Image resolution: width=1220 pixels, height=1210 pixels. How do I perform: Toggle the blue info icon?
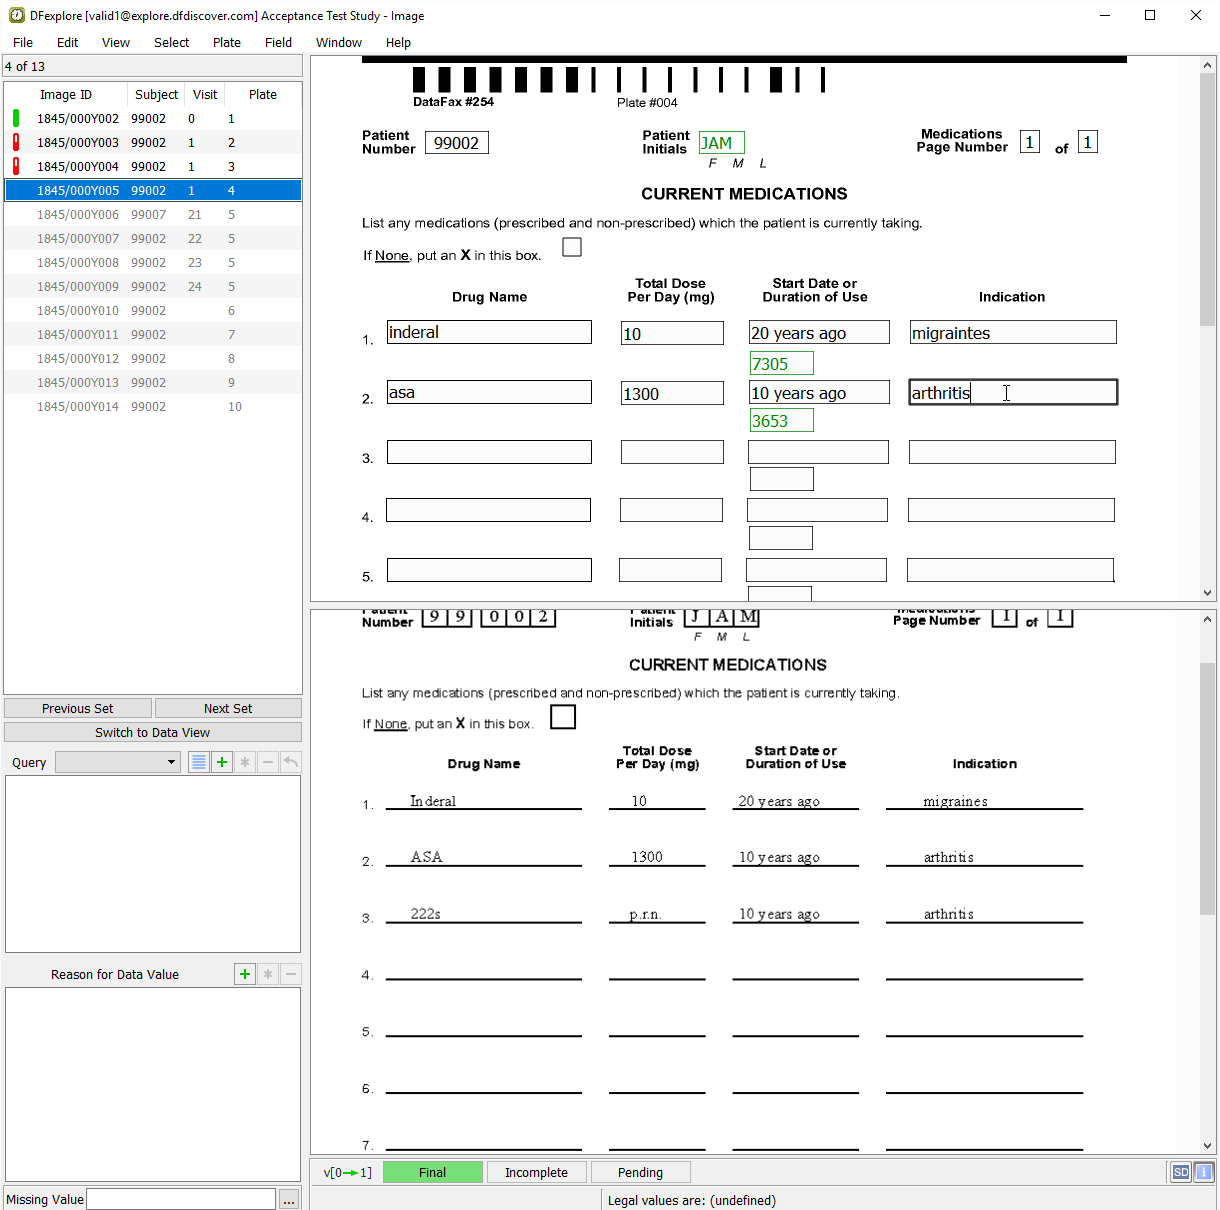click(x=1204, y=1172)
